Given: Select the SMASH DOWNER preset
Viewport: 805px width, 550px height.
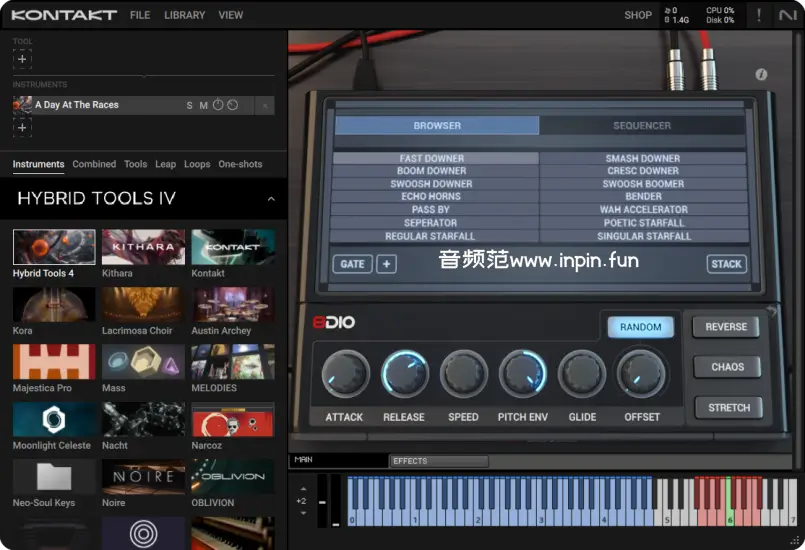Looking at the screenshot, I should [643, 158].
